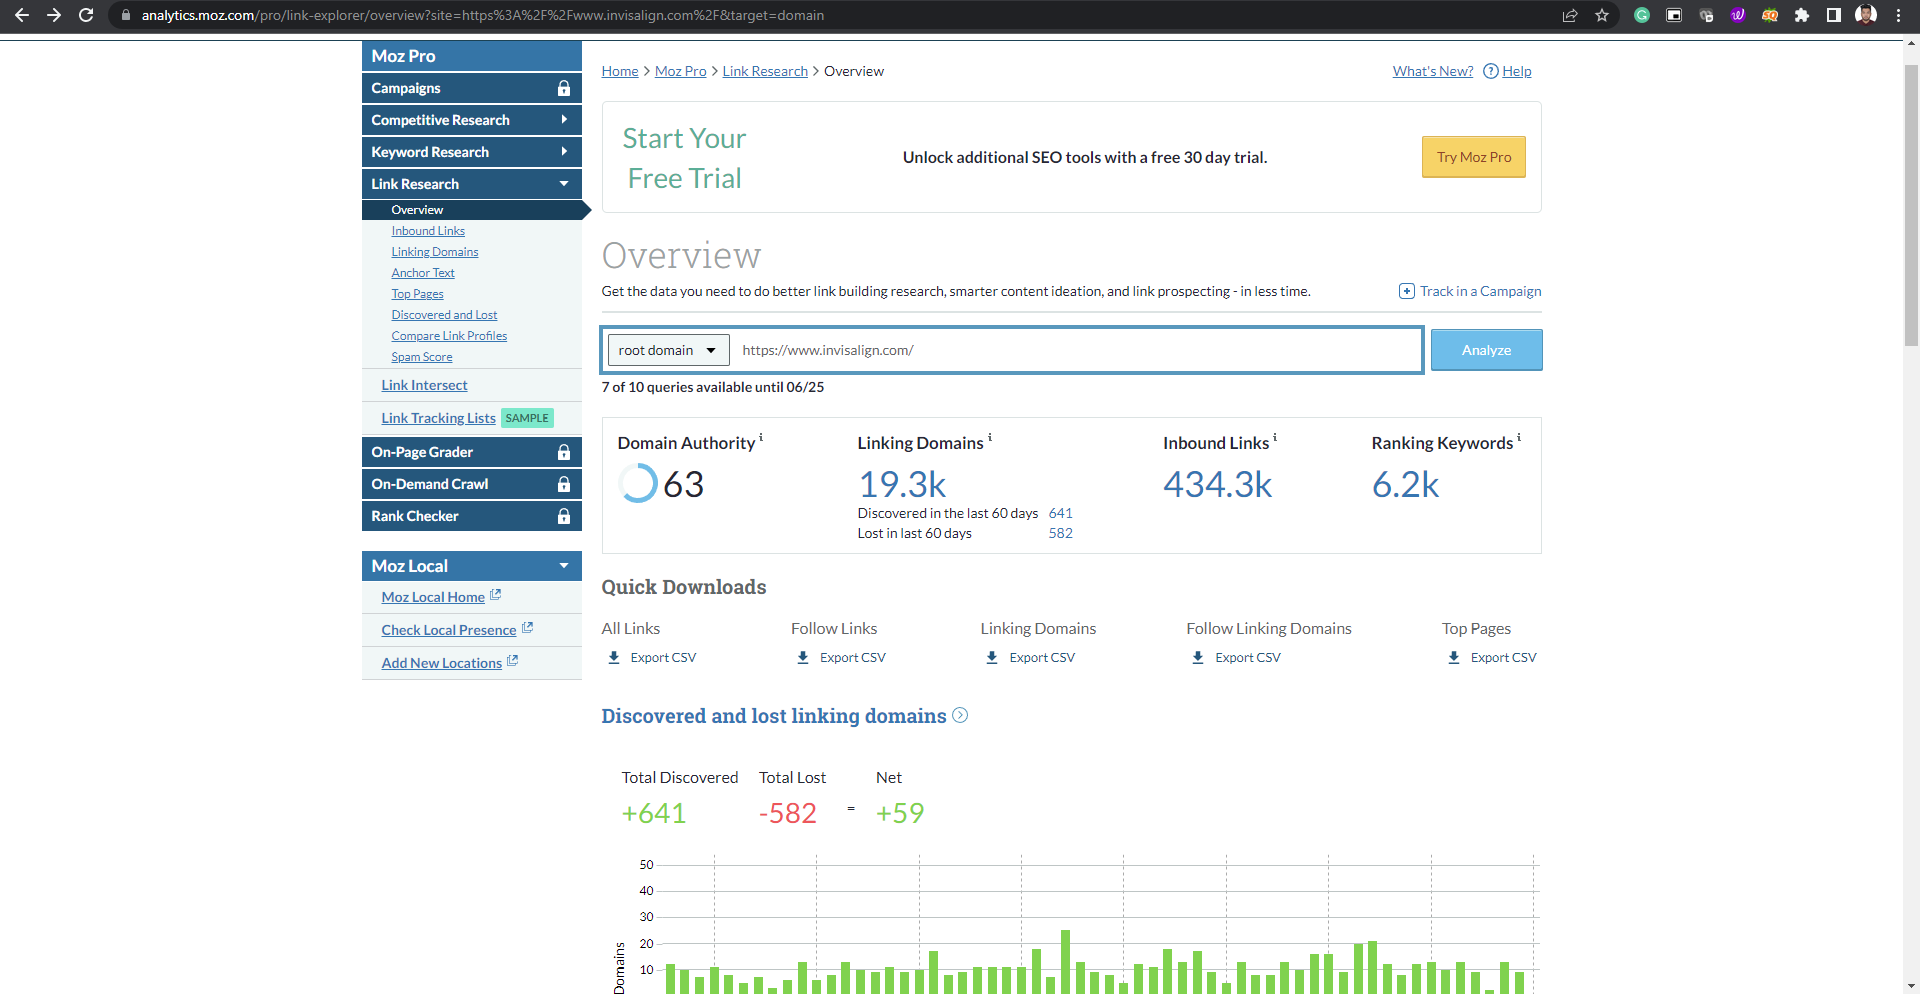Screen dimensions: 1920x994
Task: Click the Analyze button
Action: (x=1486, y=350)
